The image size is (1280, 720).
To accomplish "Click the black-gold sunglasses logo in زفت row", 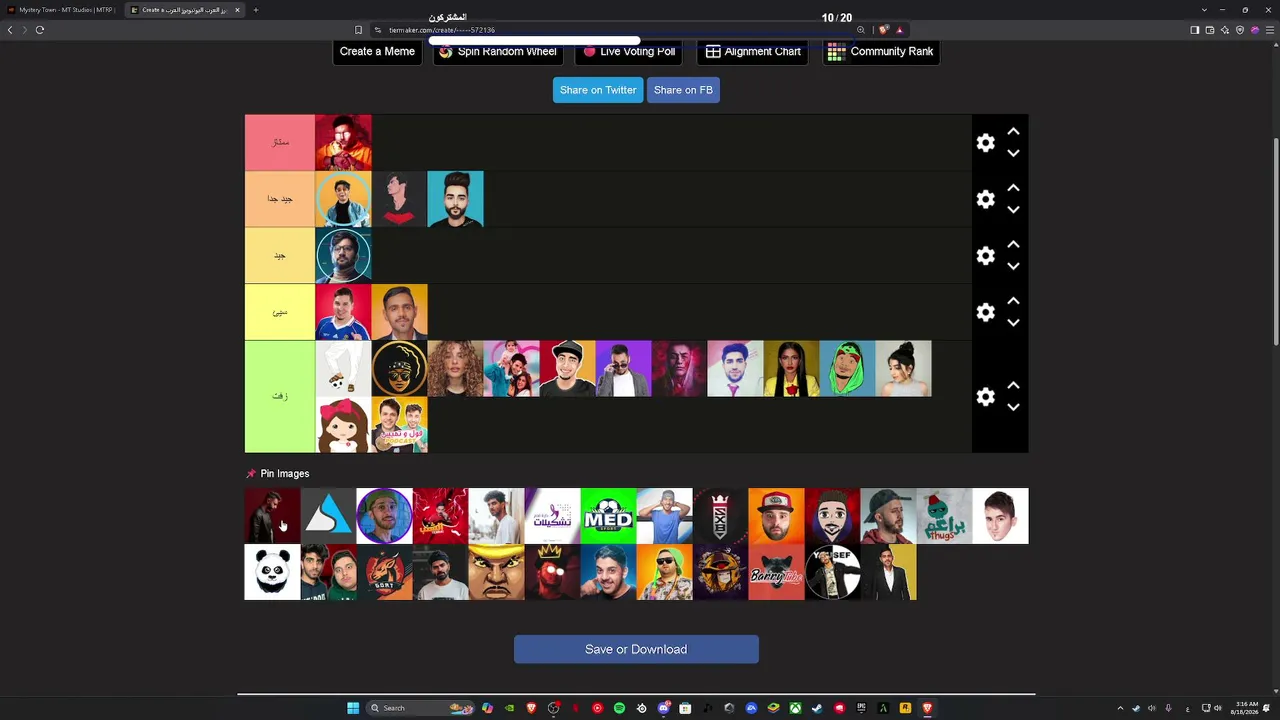I will tap(399, 369).
